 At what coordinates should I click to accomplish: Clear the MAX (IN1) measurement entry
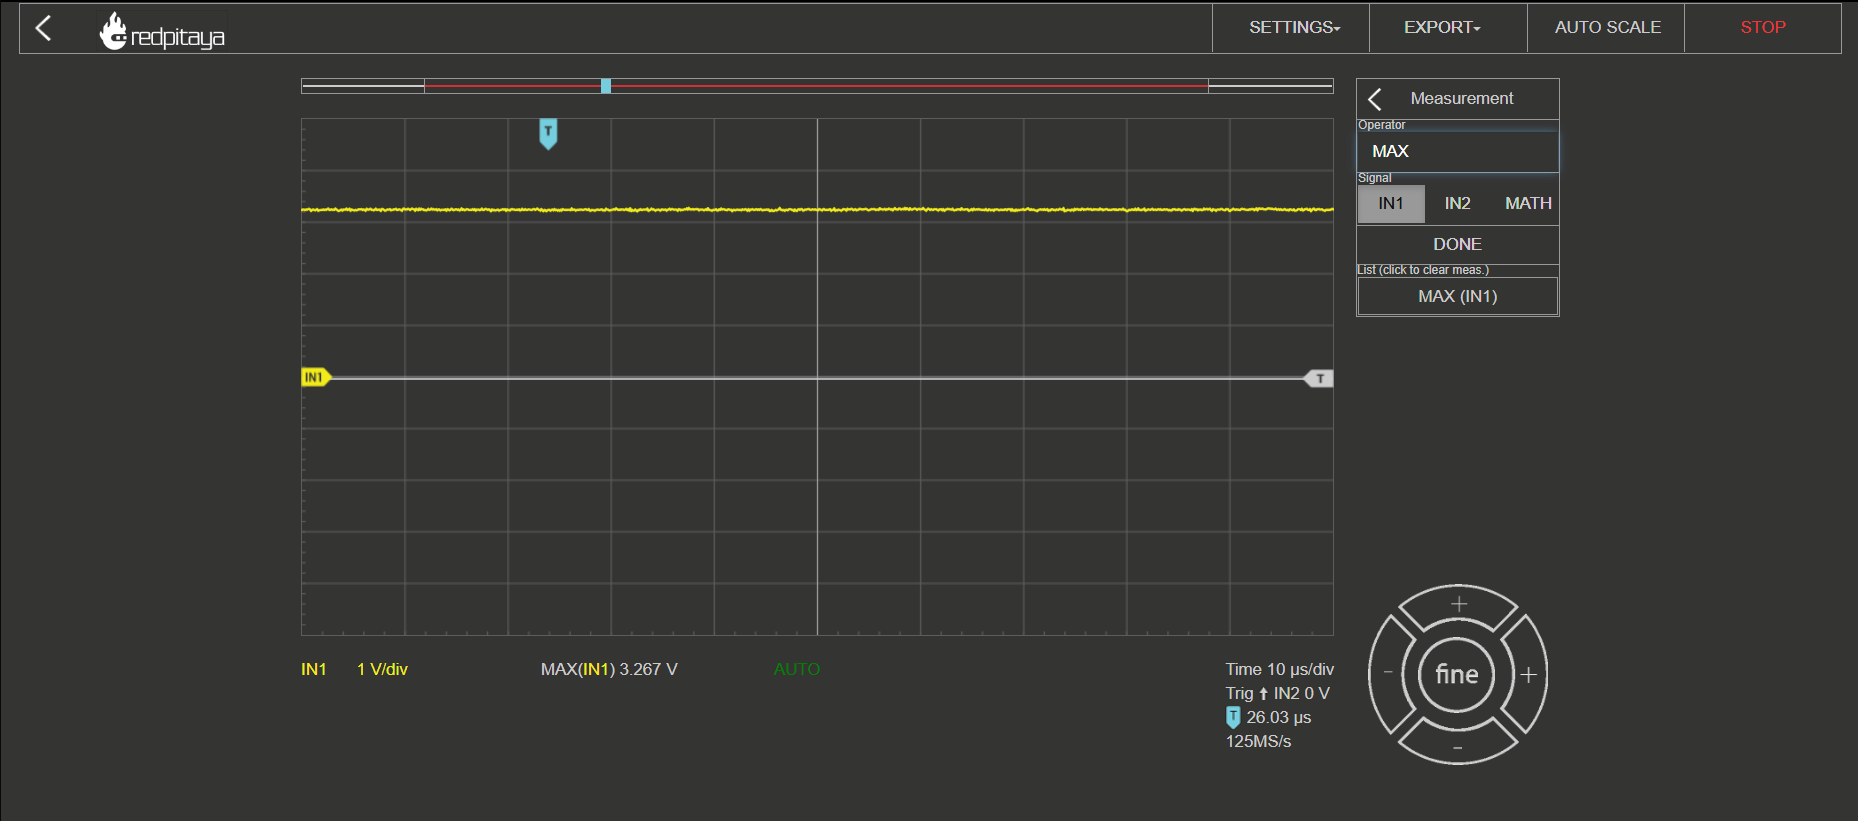coord(1458,296)
